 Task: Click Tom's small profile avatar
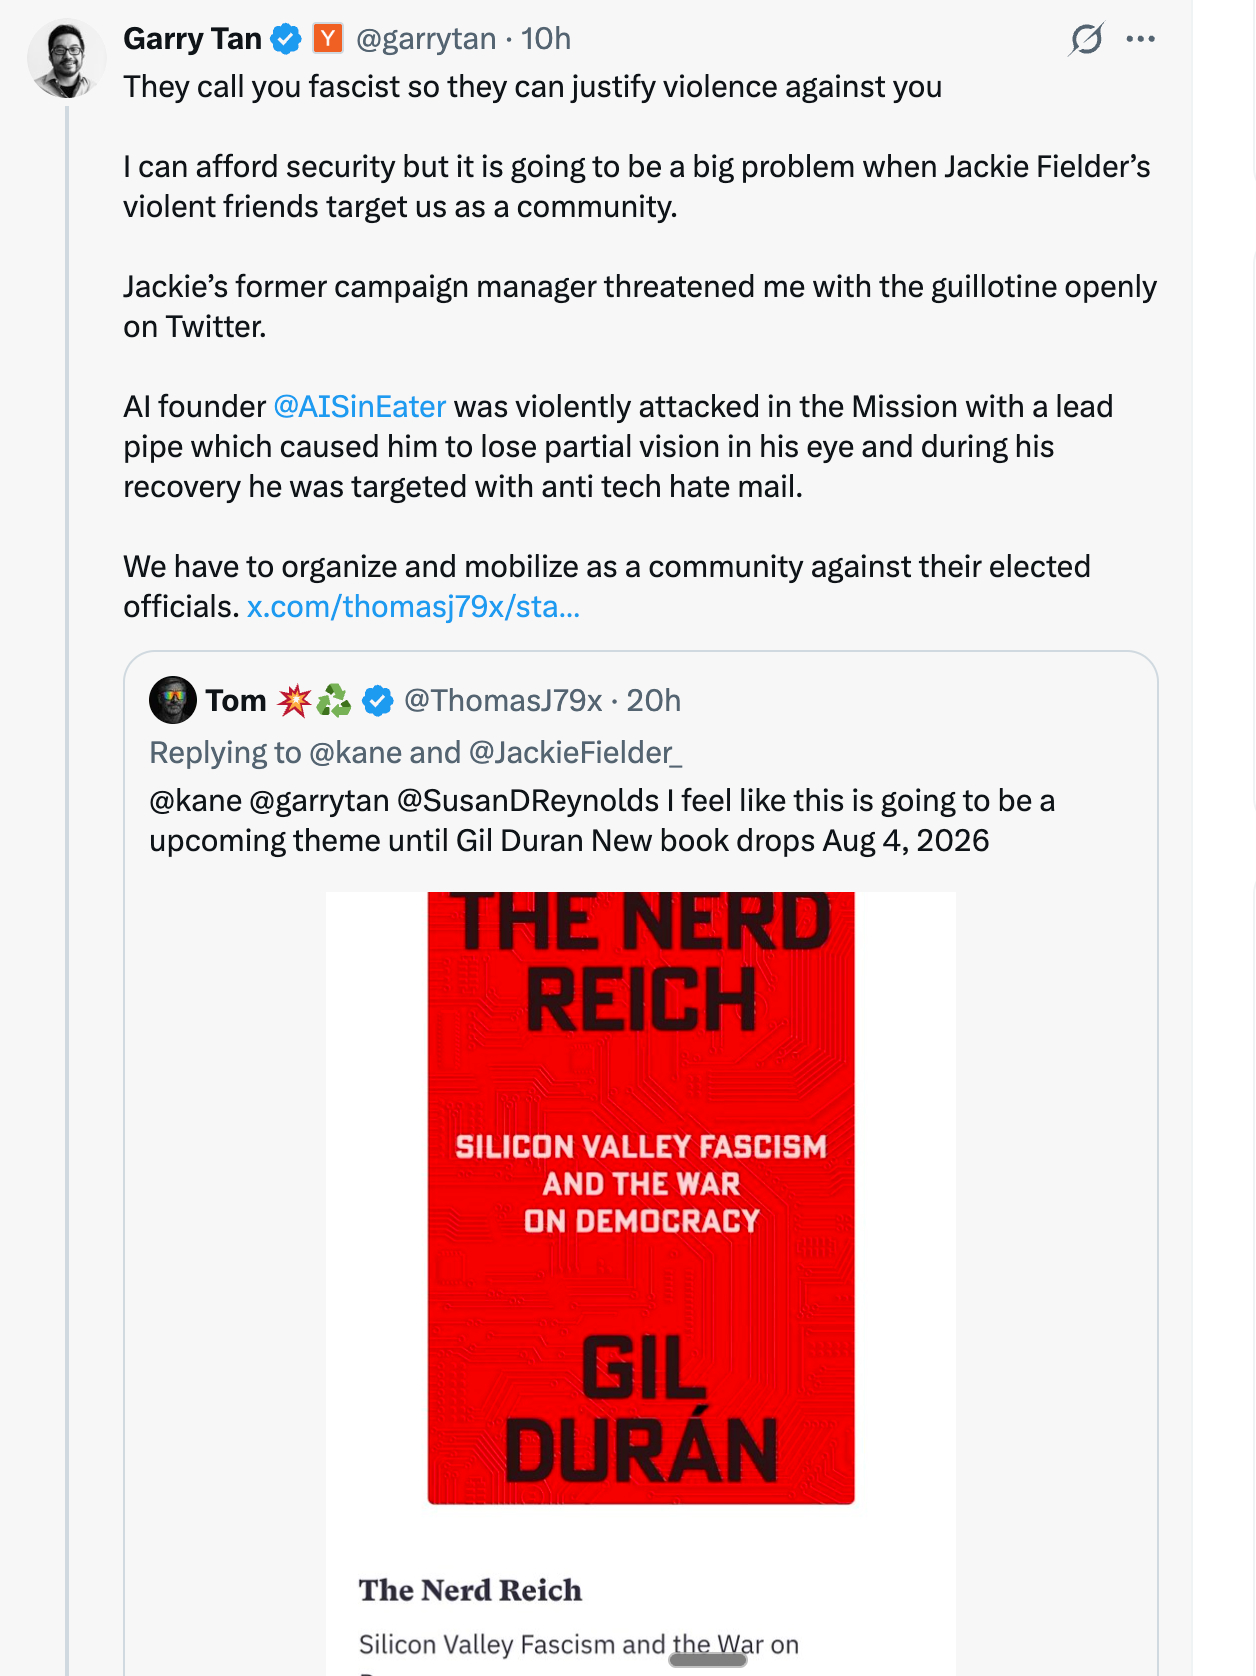coord(173,700)
